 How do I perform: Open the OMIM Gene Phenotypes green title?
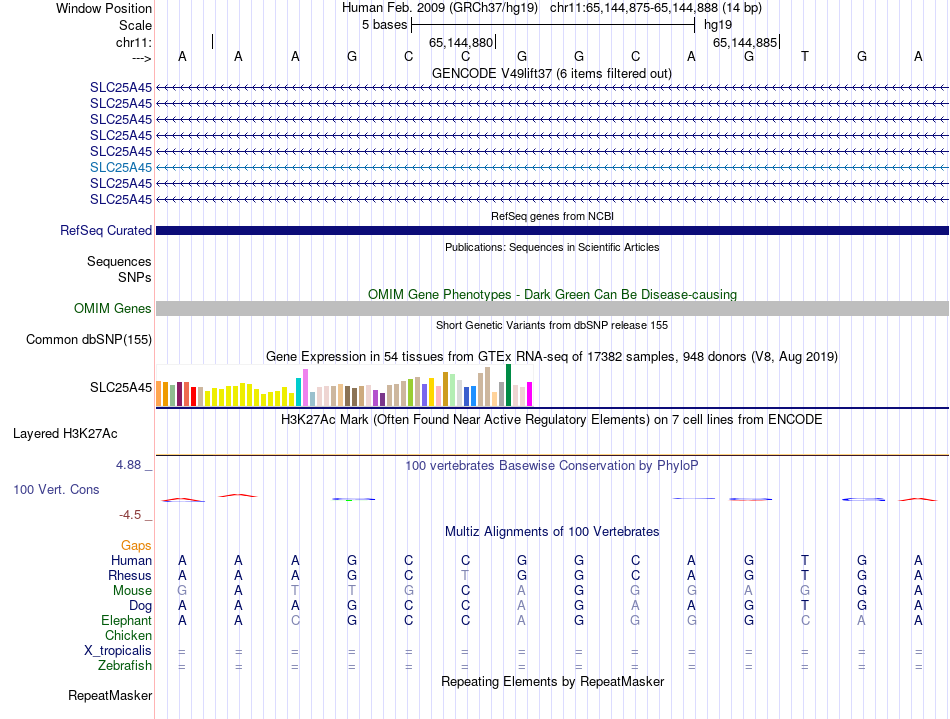[x=552, y=294]
